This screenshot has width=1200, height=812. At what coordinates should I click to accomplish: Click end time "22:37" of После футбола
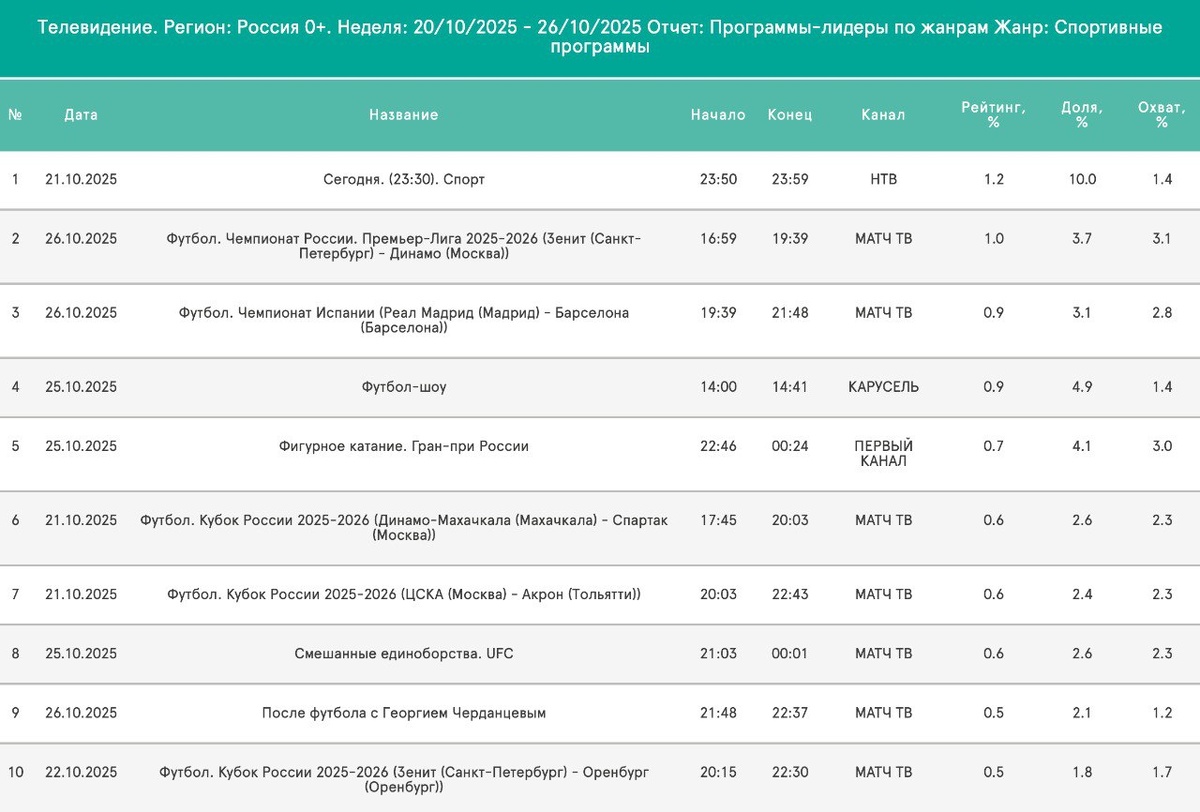(790, 714)
